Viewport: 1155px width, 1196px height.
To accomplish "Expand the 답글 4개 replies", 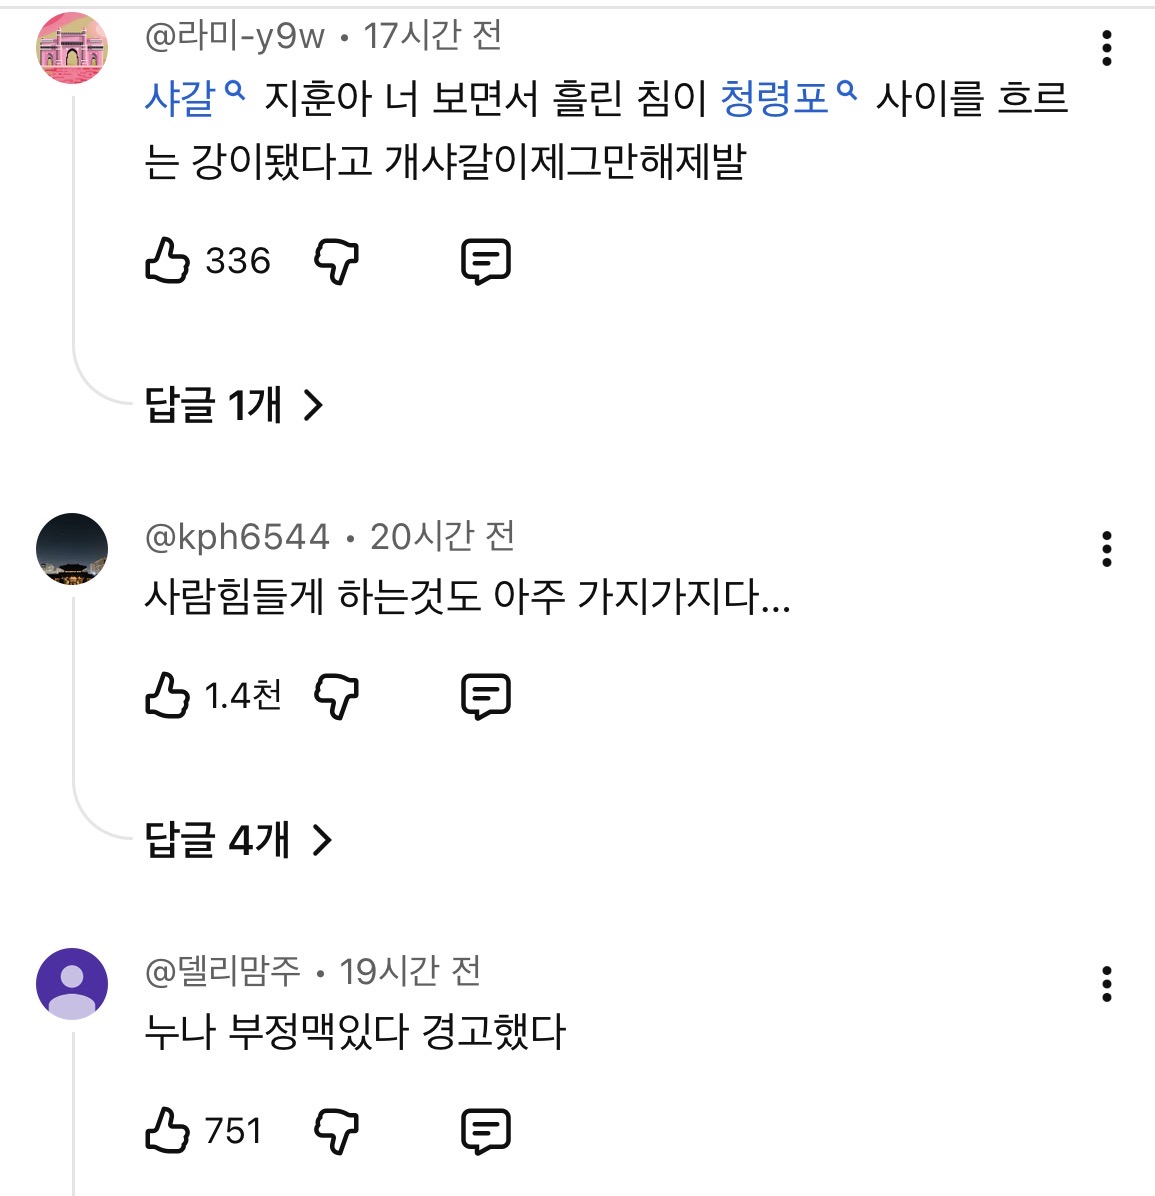I will 239,840.
